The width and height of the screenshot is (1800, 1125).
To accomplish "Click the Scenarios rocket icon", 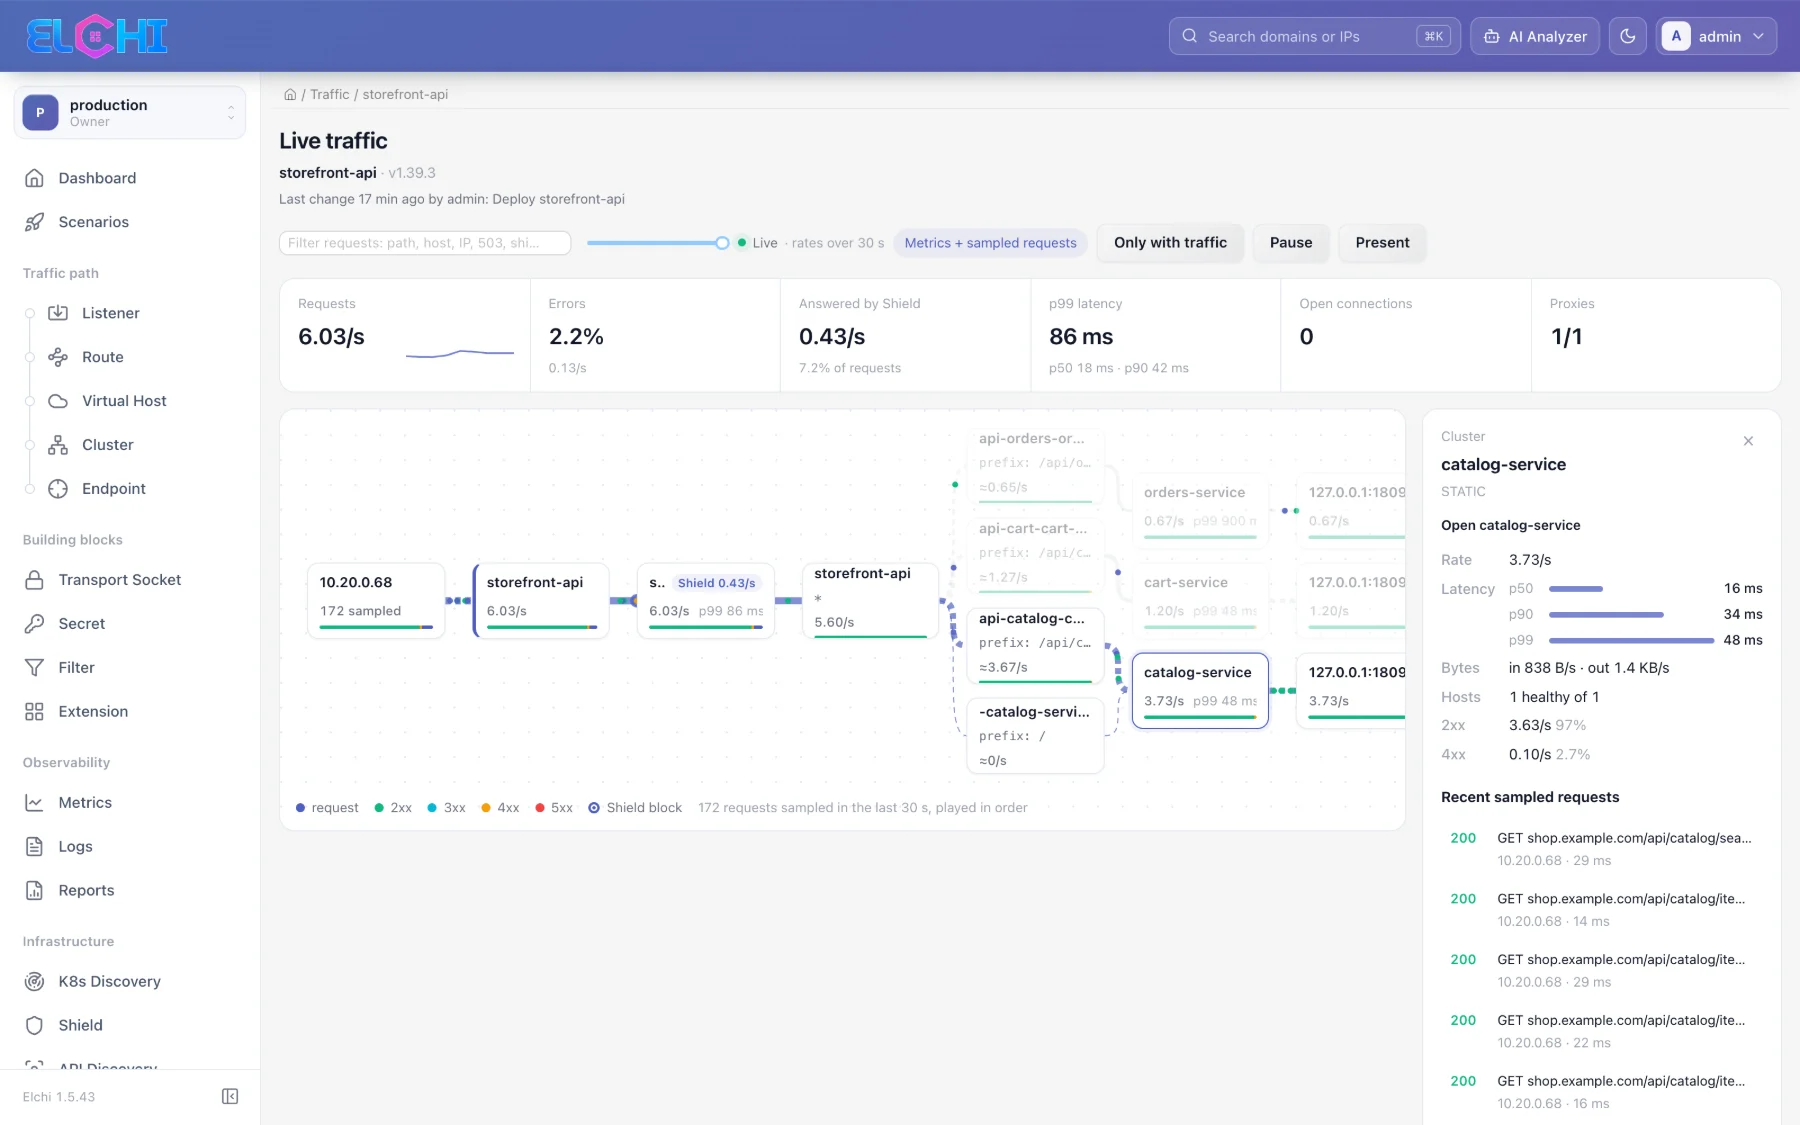I will [x=34, y=222].
